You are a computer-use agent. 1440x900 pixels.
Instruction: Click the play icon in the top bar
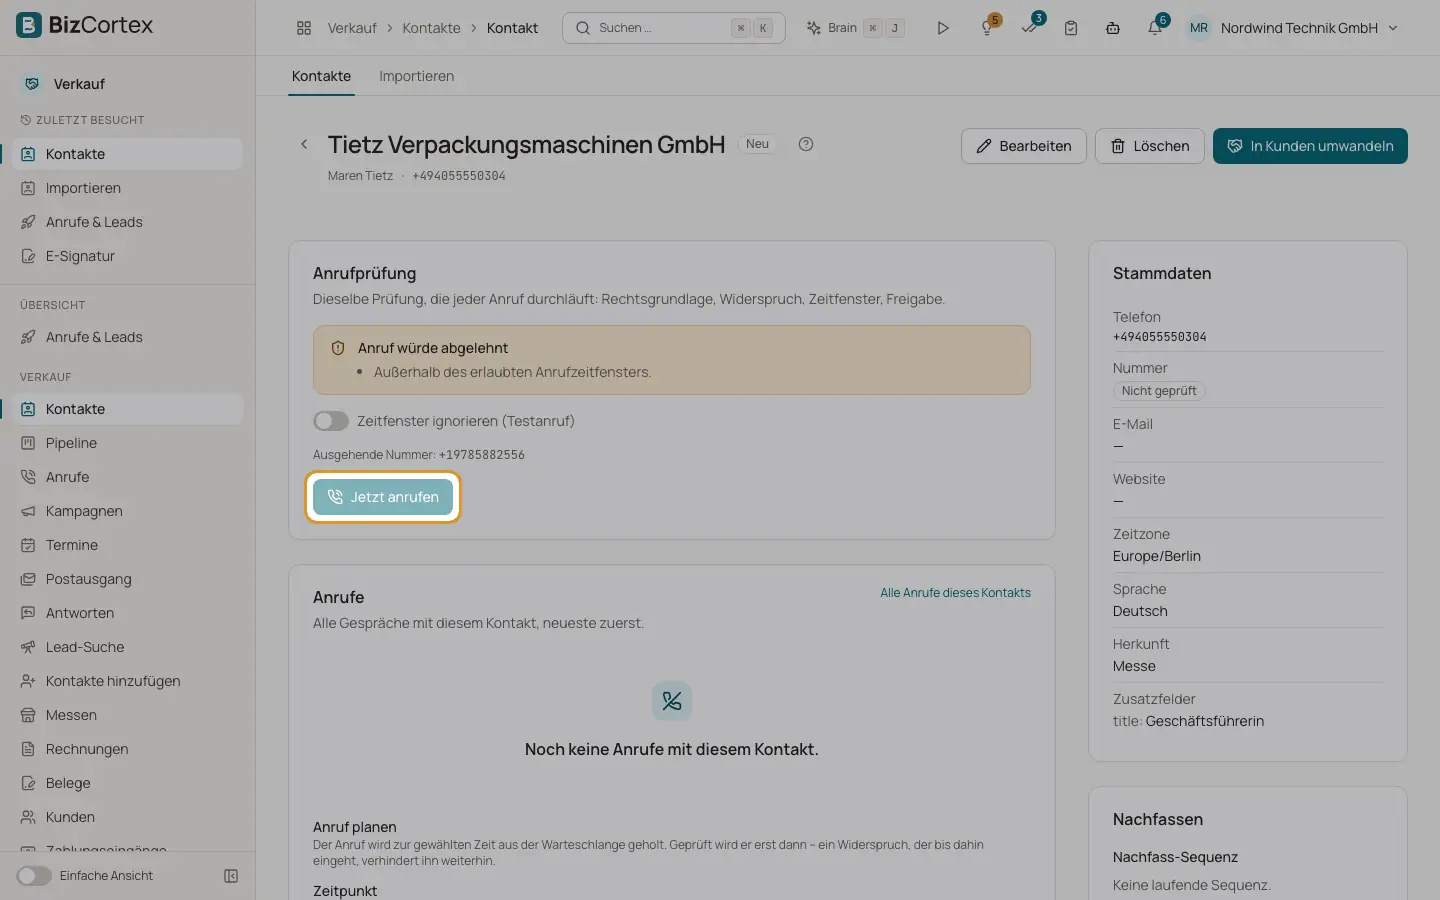click(943, 28)
